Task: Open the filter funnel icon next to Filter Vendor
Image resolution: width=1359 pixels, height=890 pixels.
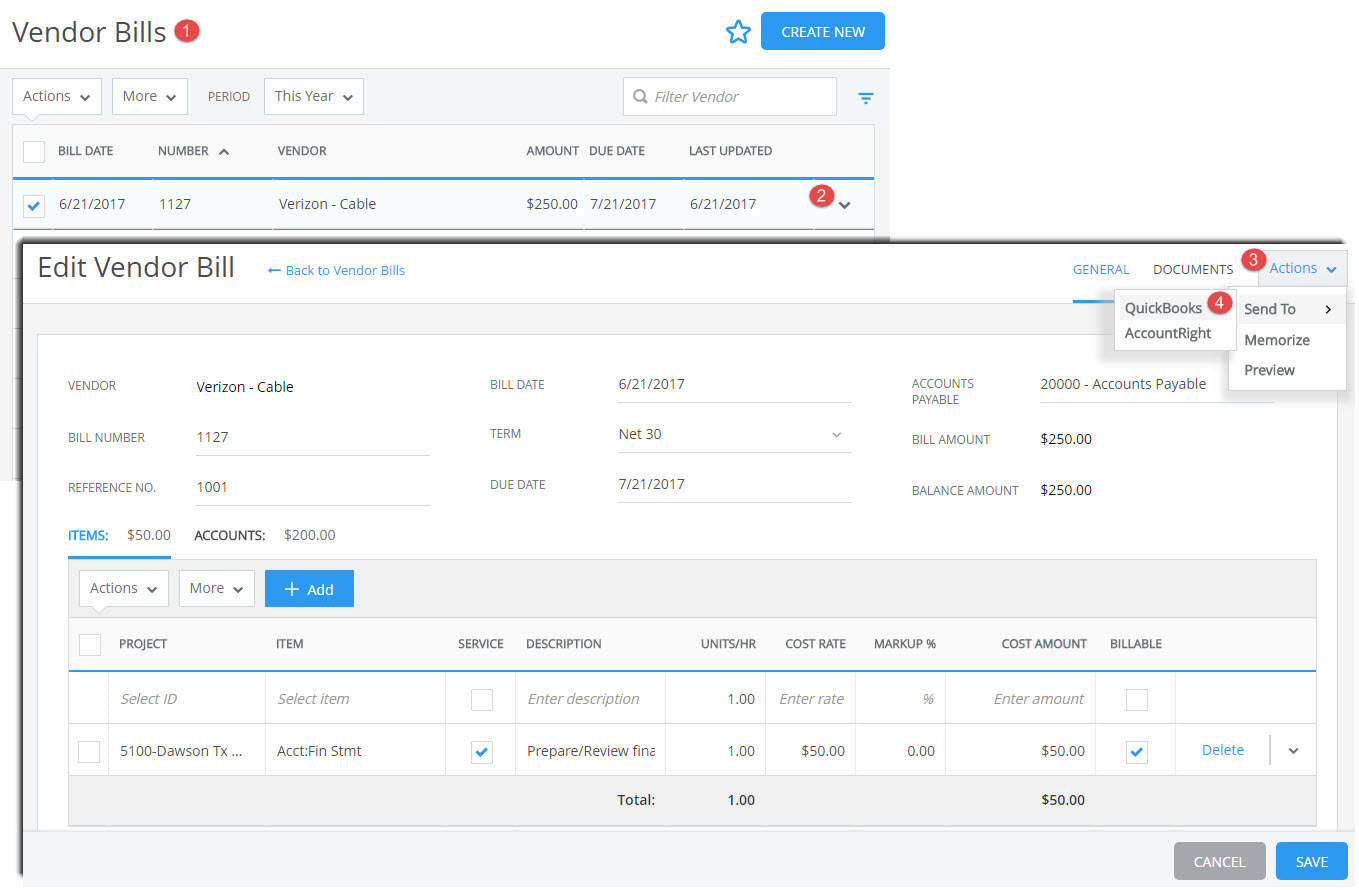Action: (x=866, y=97)
